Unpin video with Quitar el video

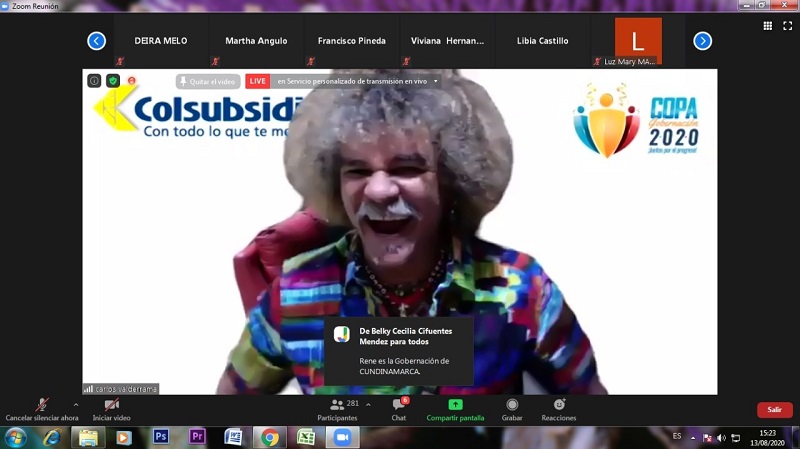208,81
